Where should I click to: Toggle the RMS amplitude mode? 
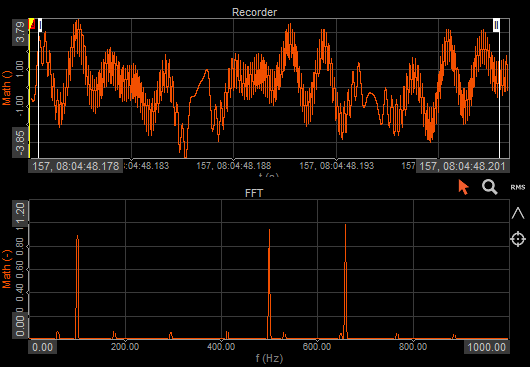518,187
